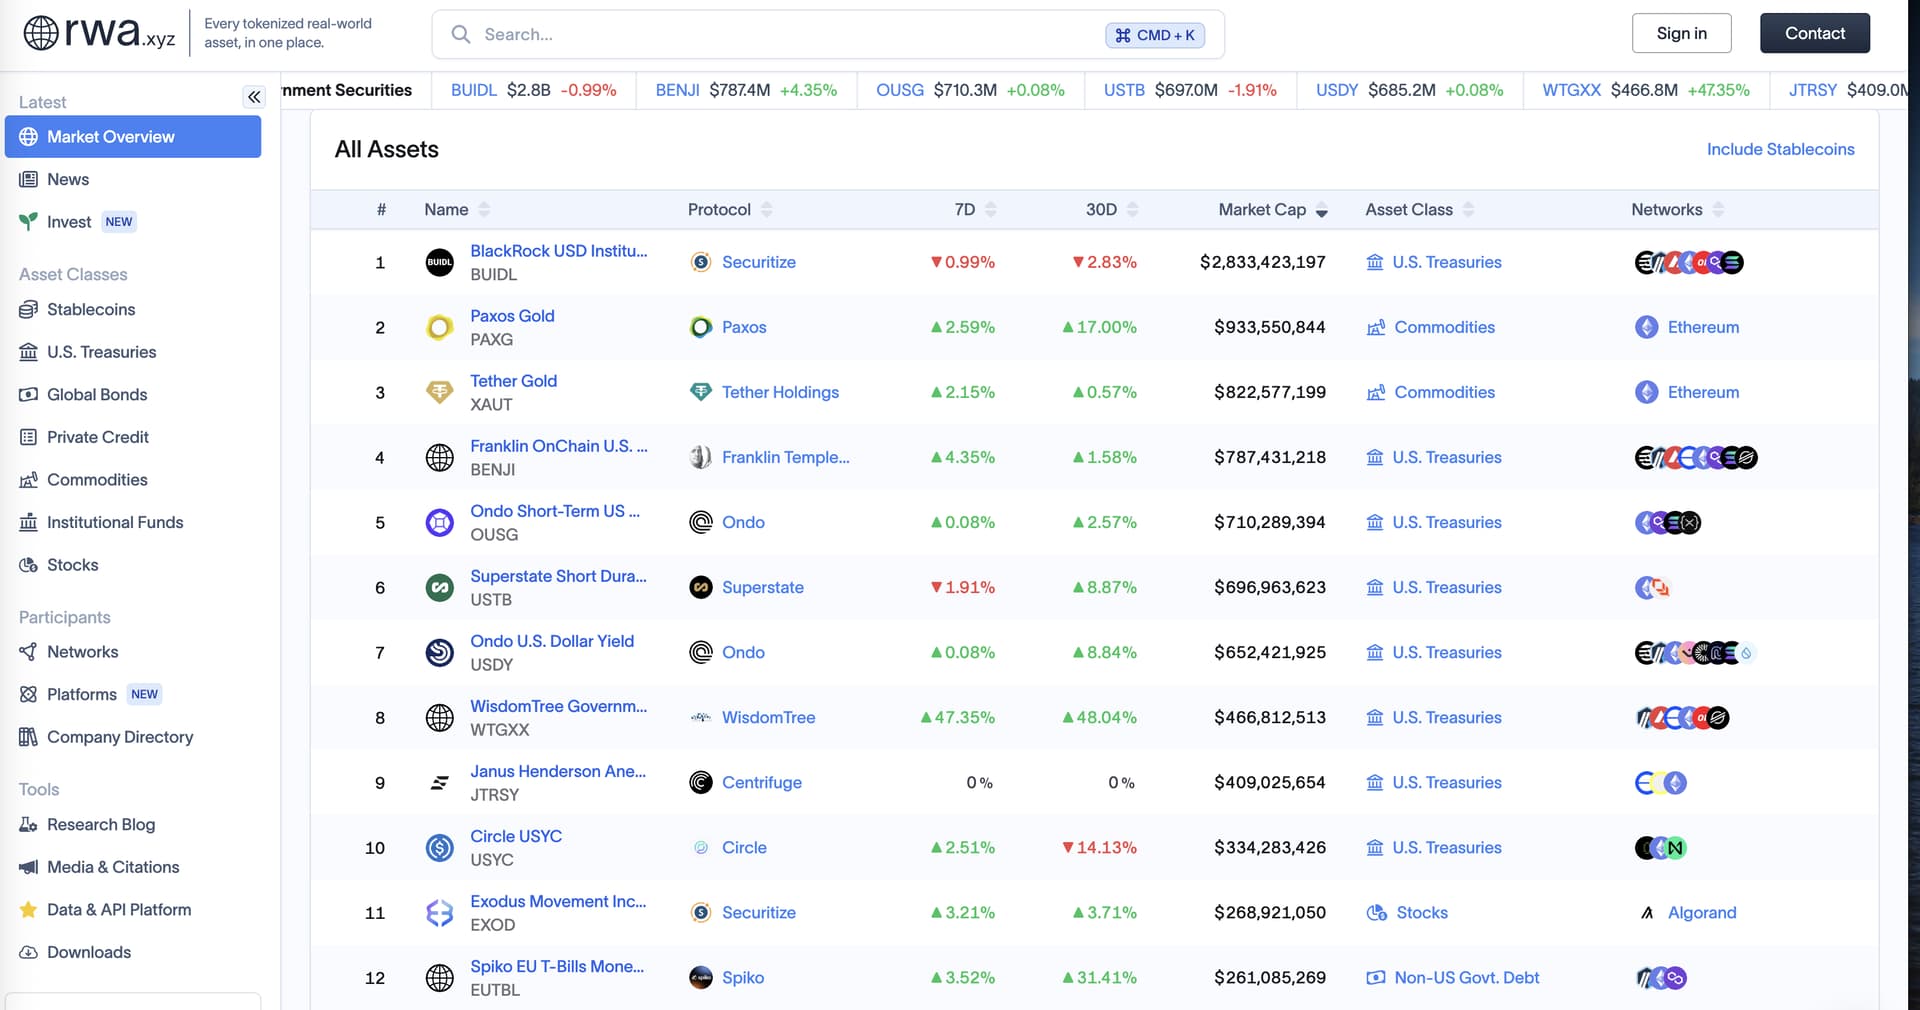Click the Franklin Templeton protocol icon
Screen dimensions: 1920x1010
(x=701, y=457)
